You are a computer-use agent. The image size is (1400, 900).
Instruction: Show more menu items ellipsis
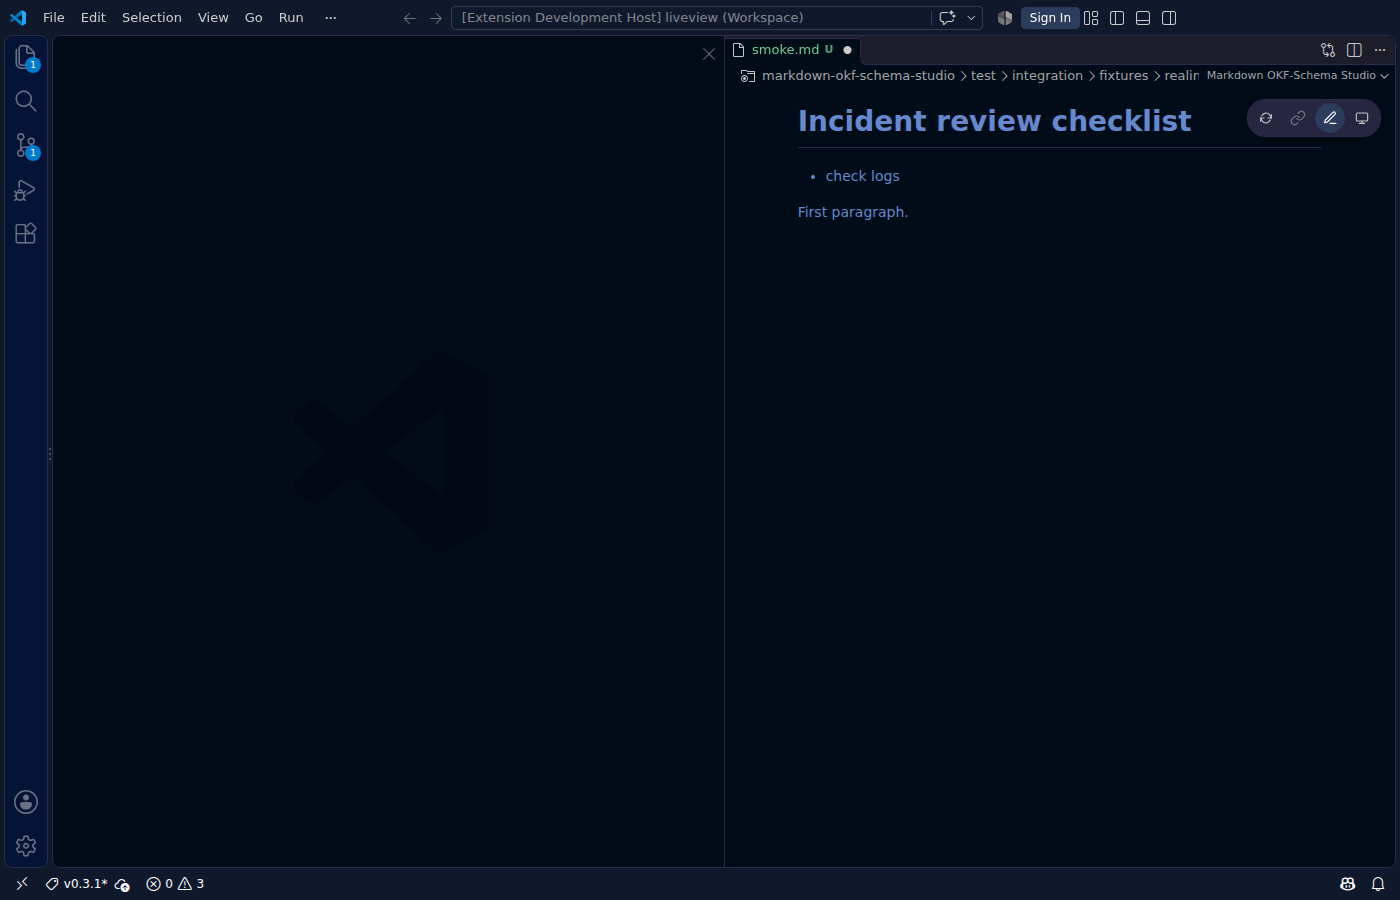point(331,17)
